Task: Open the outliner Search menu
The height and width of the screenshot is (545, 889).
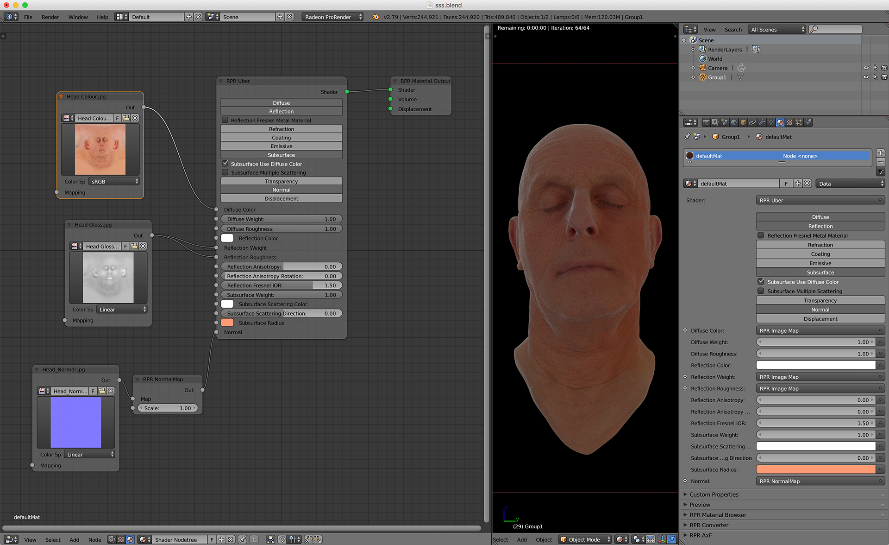Action: pos(733,29)
